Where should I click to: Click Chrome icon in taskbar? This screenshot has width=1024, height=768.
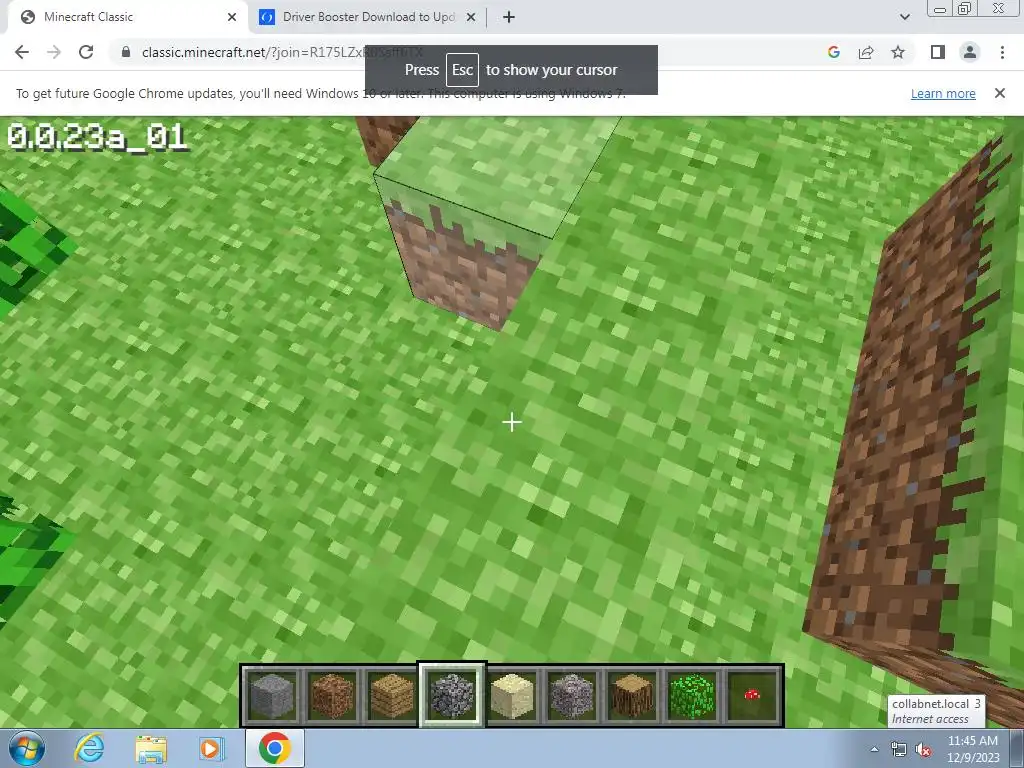pyautogui.click(x=274, y=748)
